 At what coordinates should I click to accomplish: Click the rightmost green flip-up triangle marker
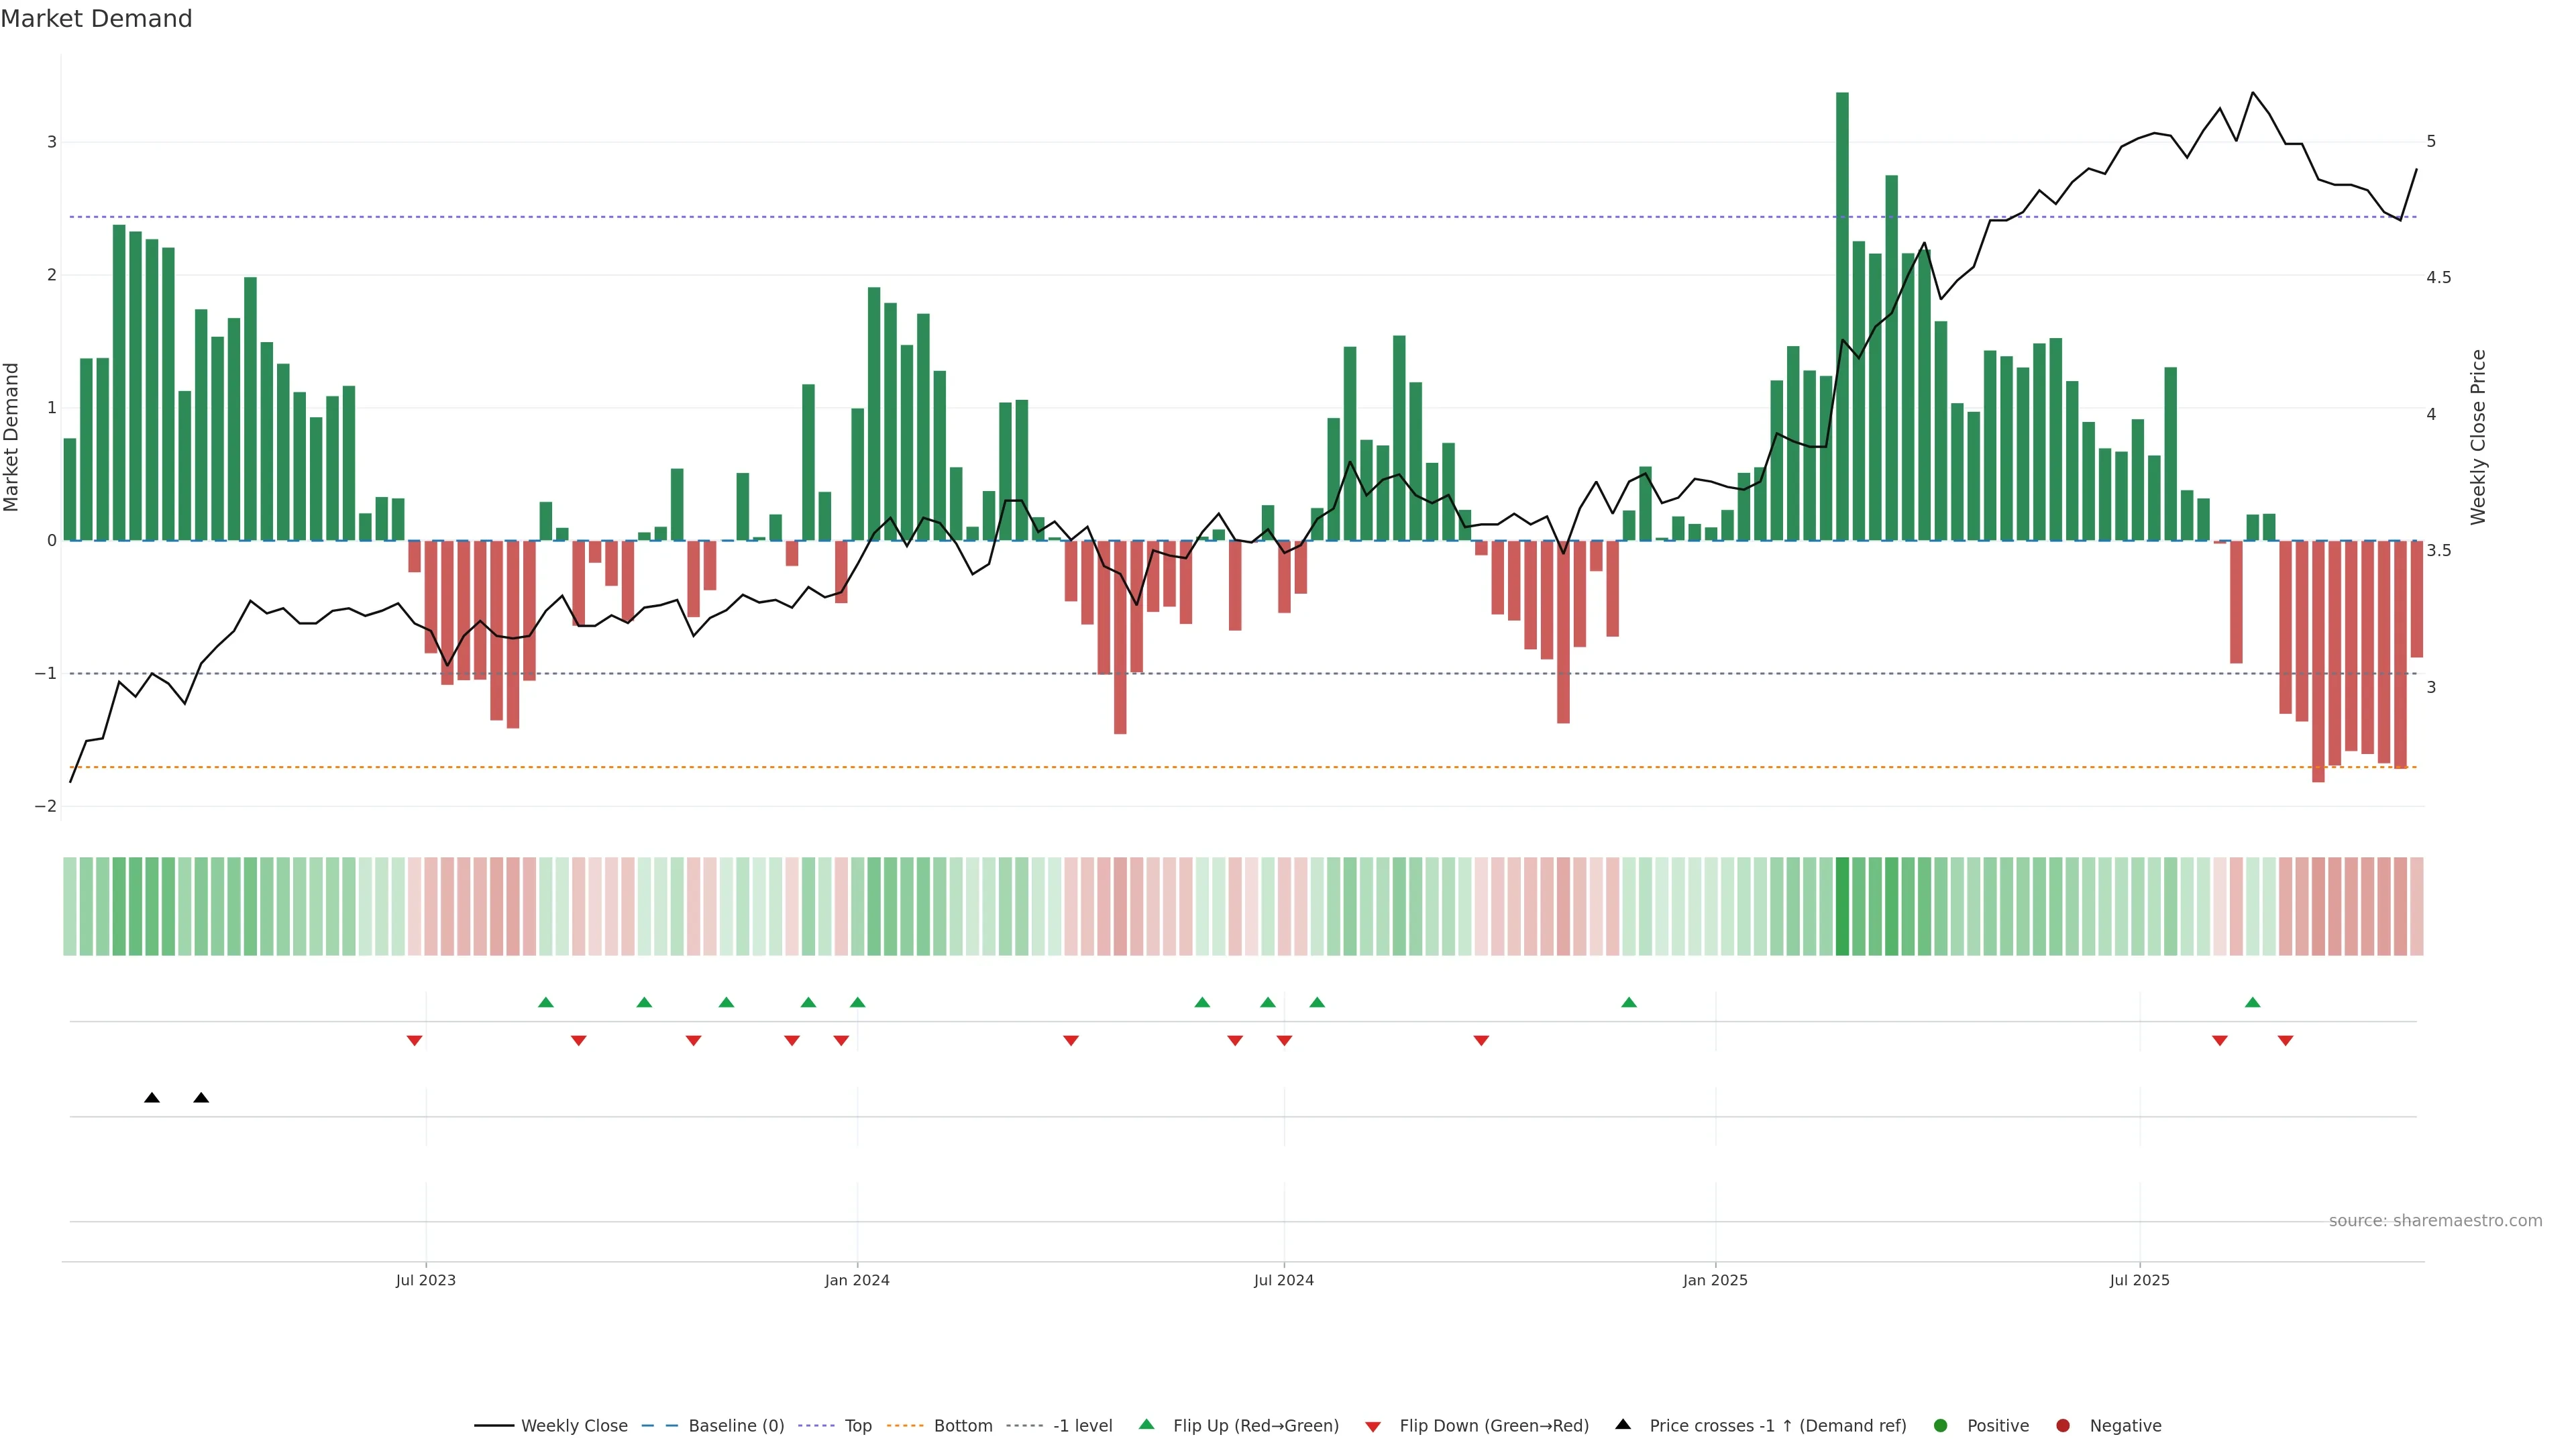(2252, 1002)
